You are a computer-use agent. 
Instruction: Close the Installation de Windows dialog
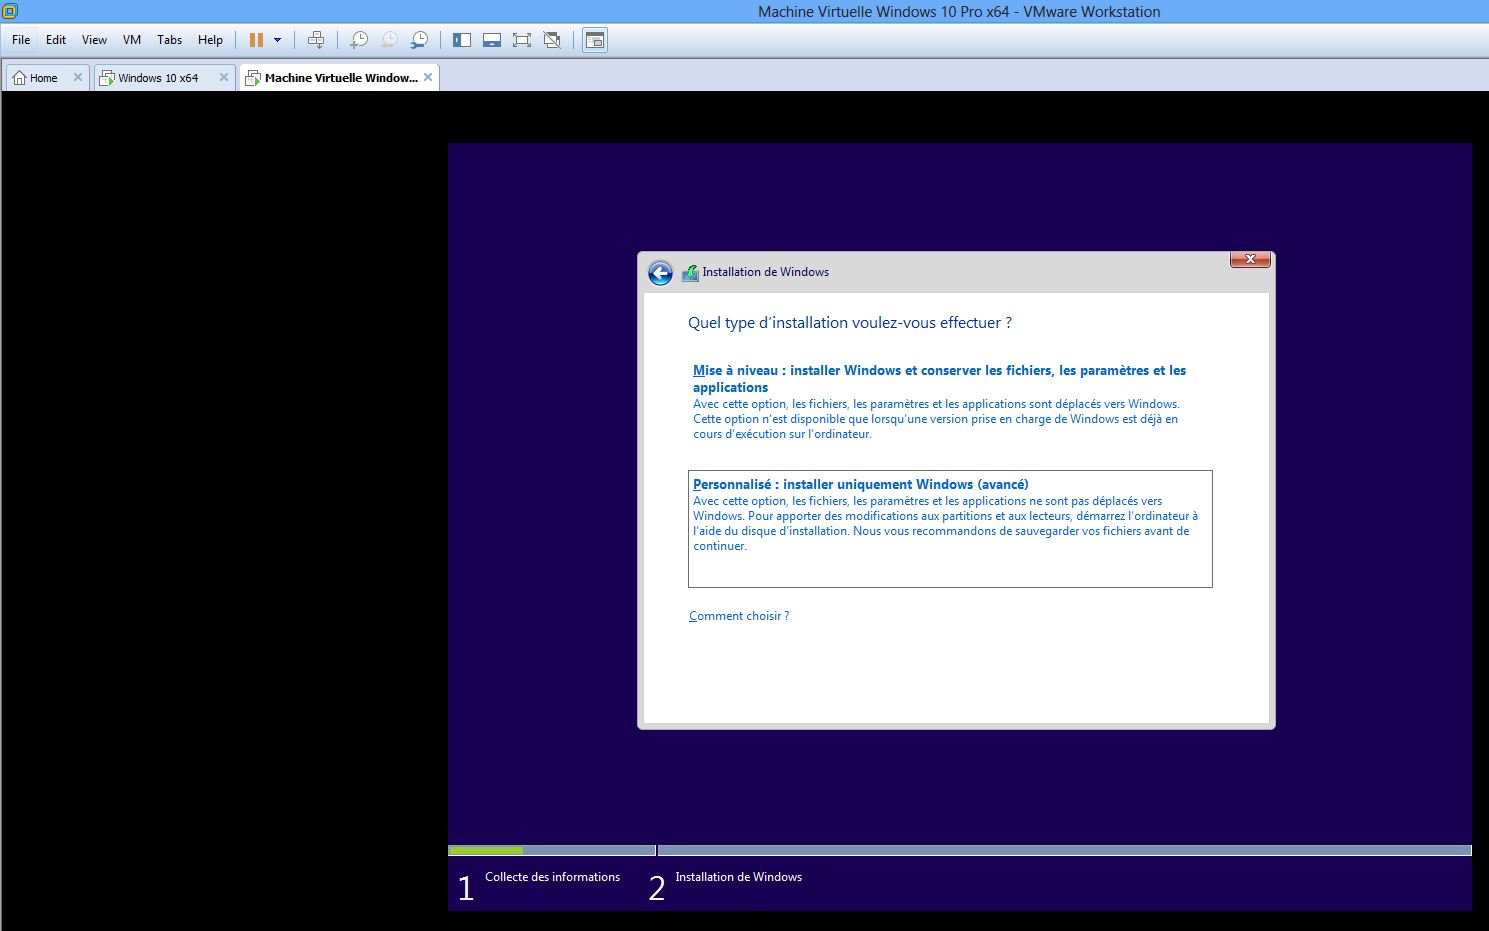[x=1250, y=259]
